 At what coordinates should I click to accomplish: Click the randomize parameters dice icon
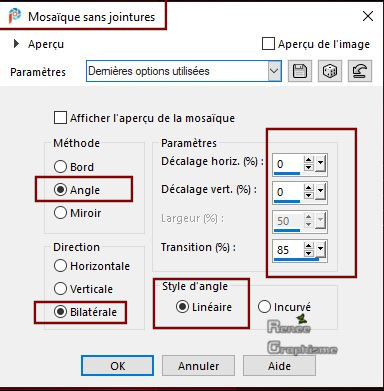330,71
